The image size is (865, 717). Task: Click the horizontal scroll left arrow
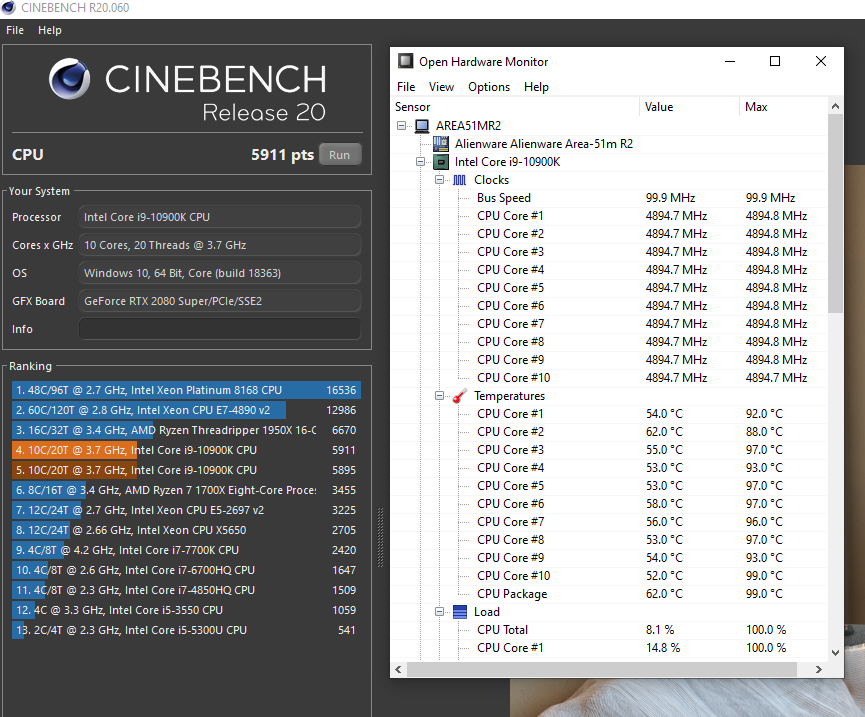click(398, 670)
